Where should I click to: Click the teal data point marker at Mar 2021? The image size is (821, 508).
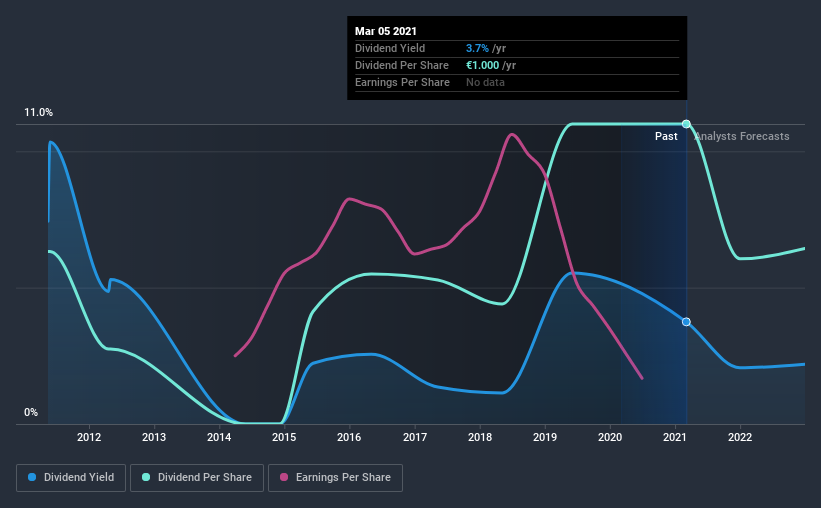(686, 124)
